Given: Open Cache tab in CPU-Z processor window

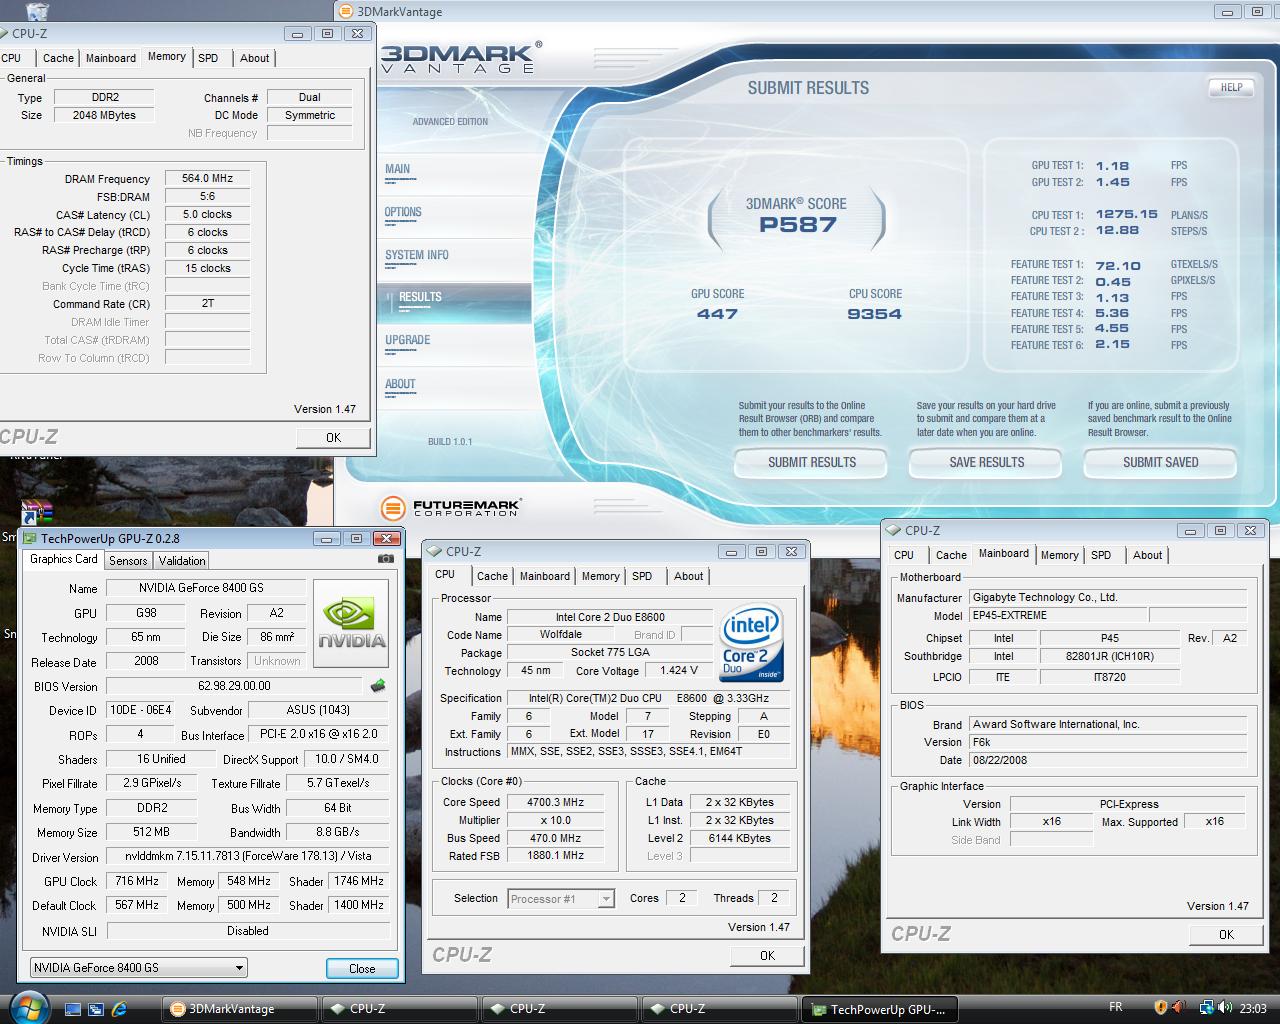Looking at the screenshot, I should [x=492, y=576].
